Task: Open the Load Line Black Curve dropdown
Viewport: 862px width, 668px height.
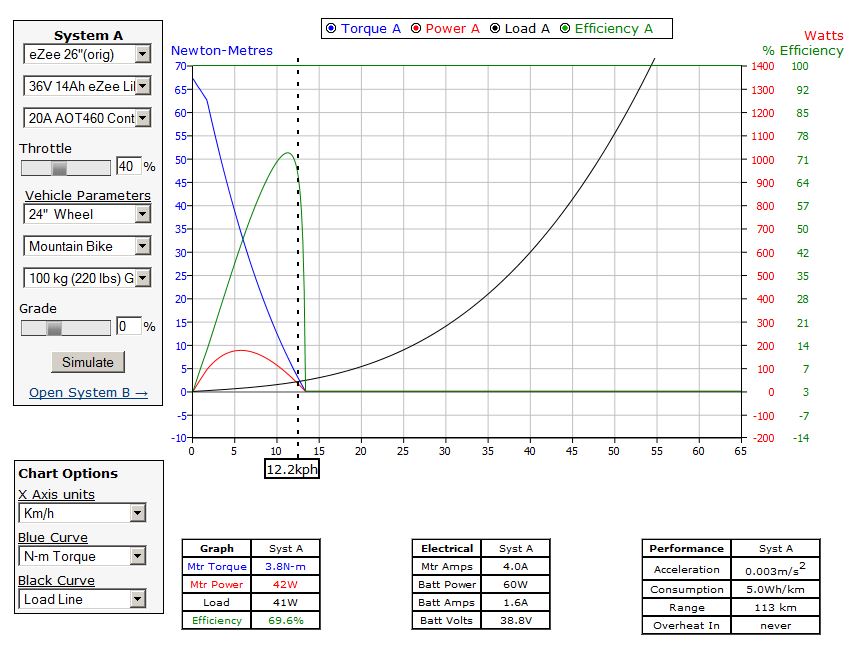Action: tap(82, 599)
